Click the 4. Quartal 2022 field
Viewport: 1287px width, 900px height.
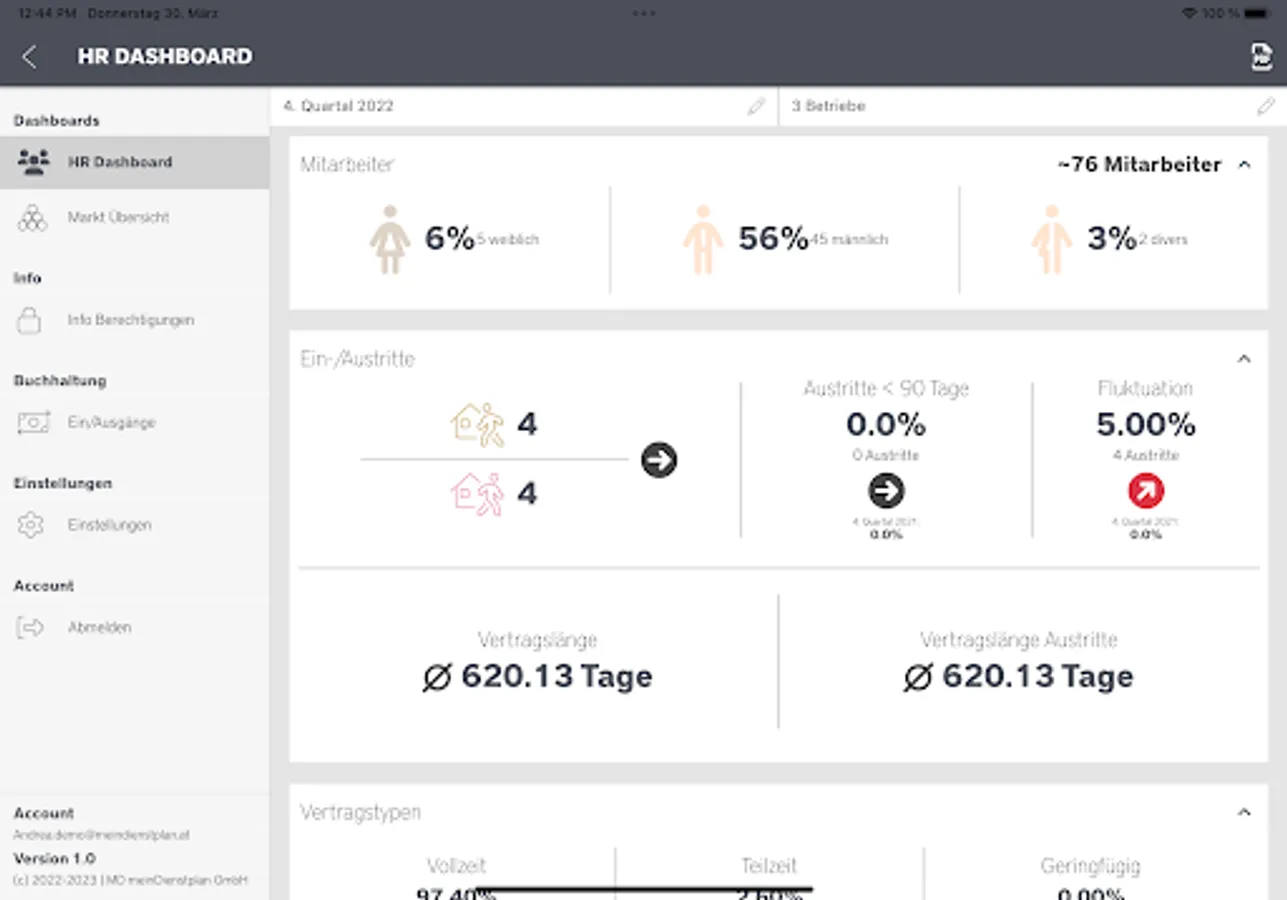click(524, 106)
